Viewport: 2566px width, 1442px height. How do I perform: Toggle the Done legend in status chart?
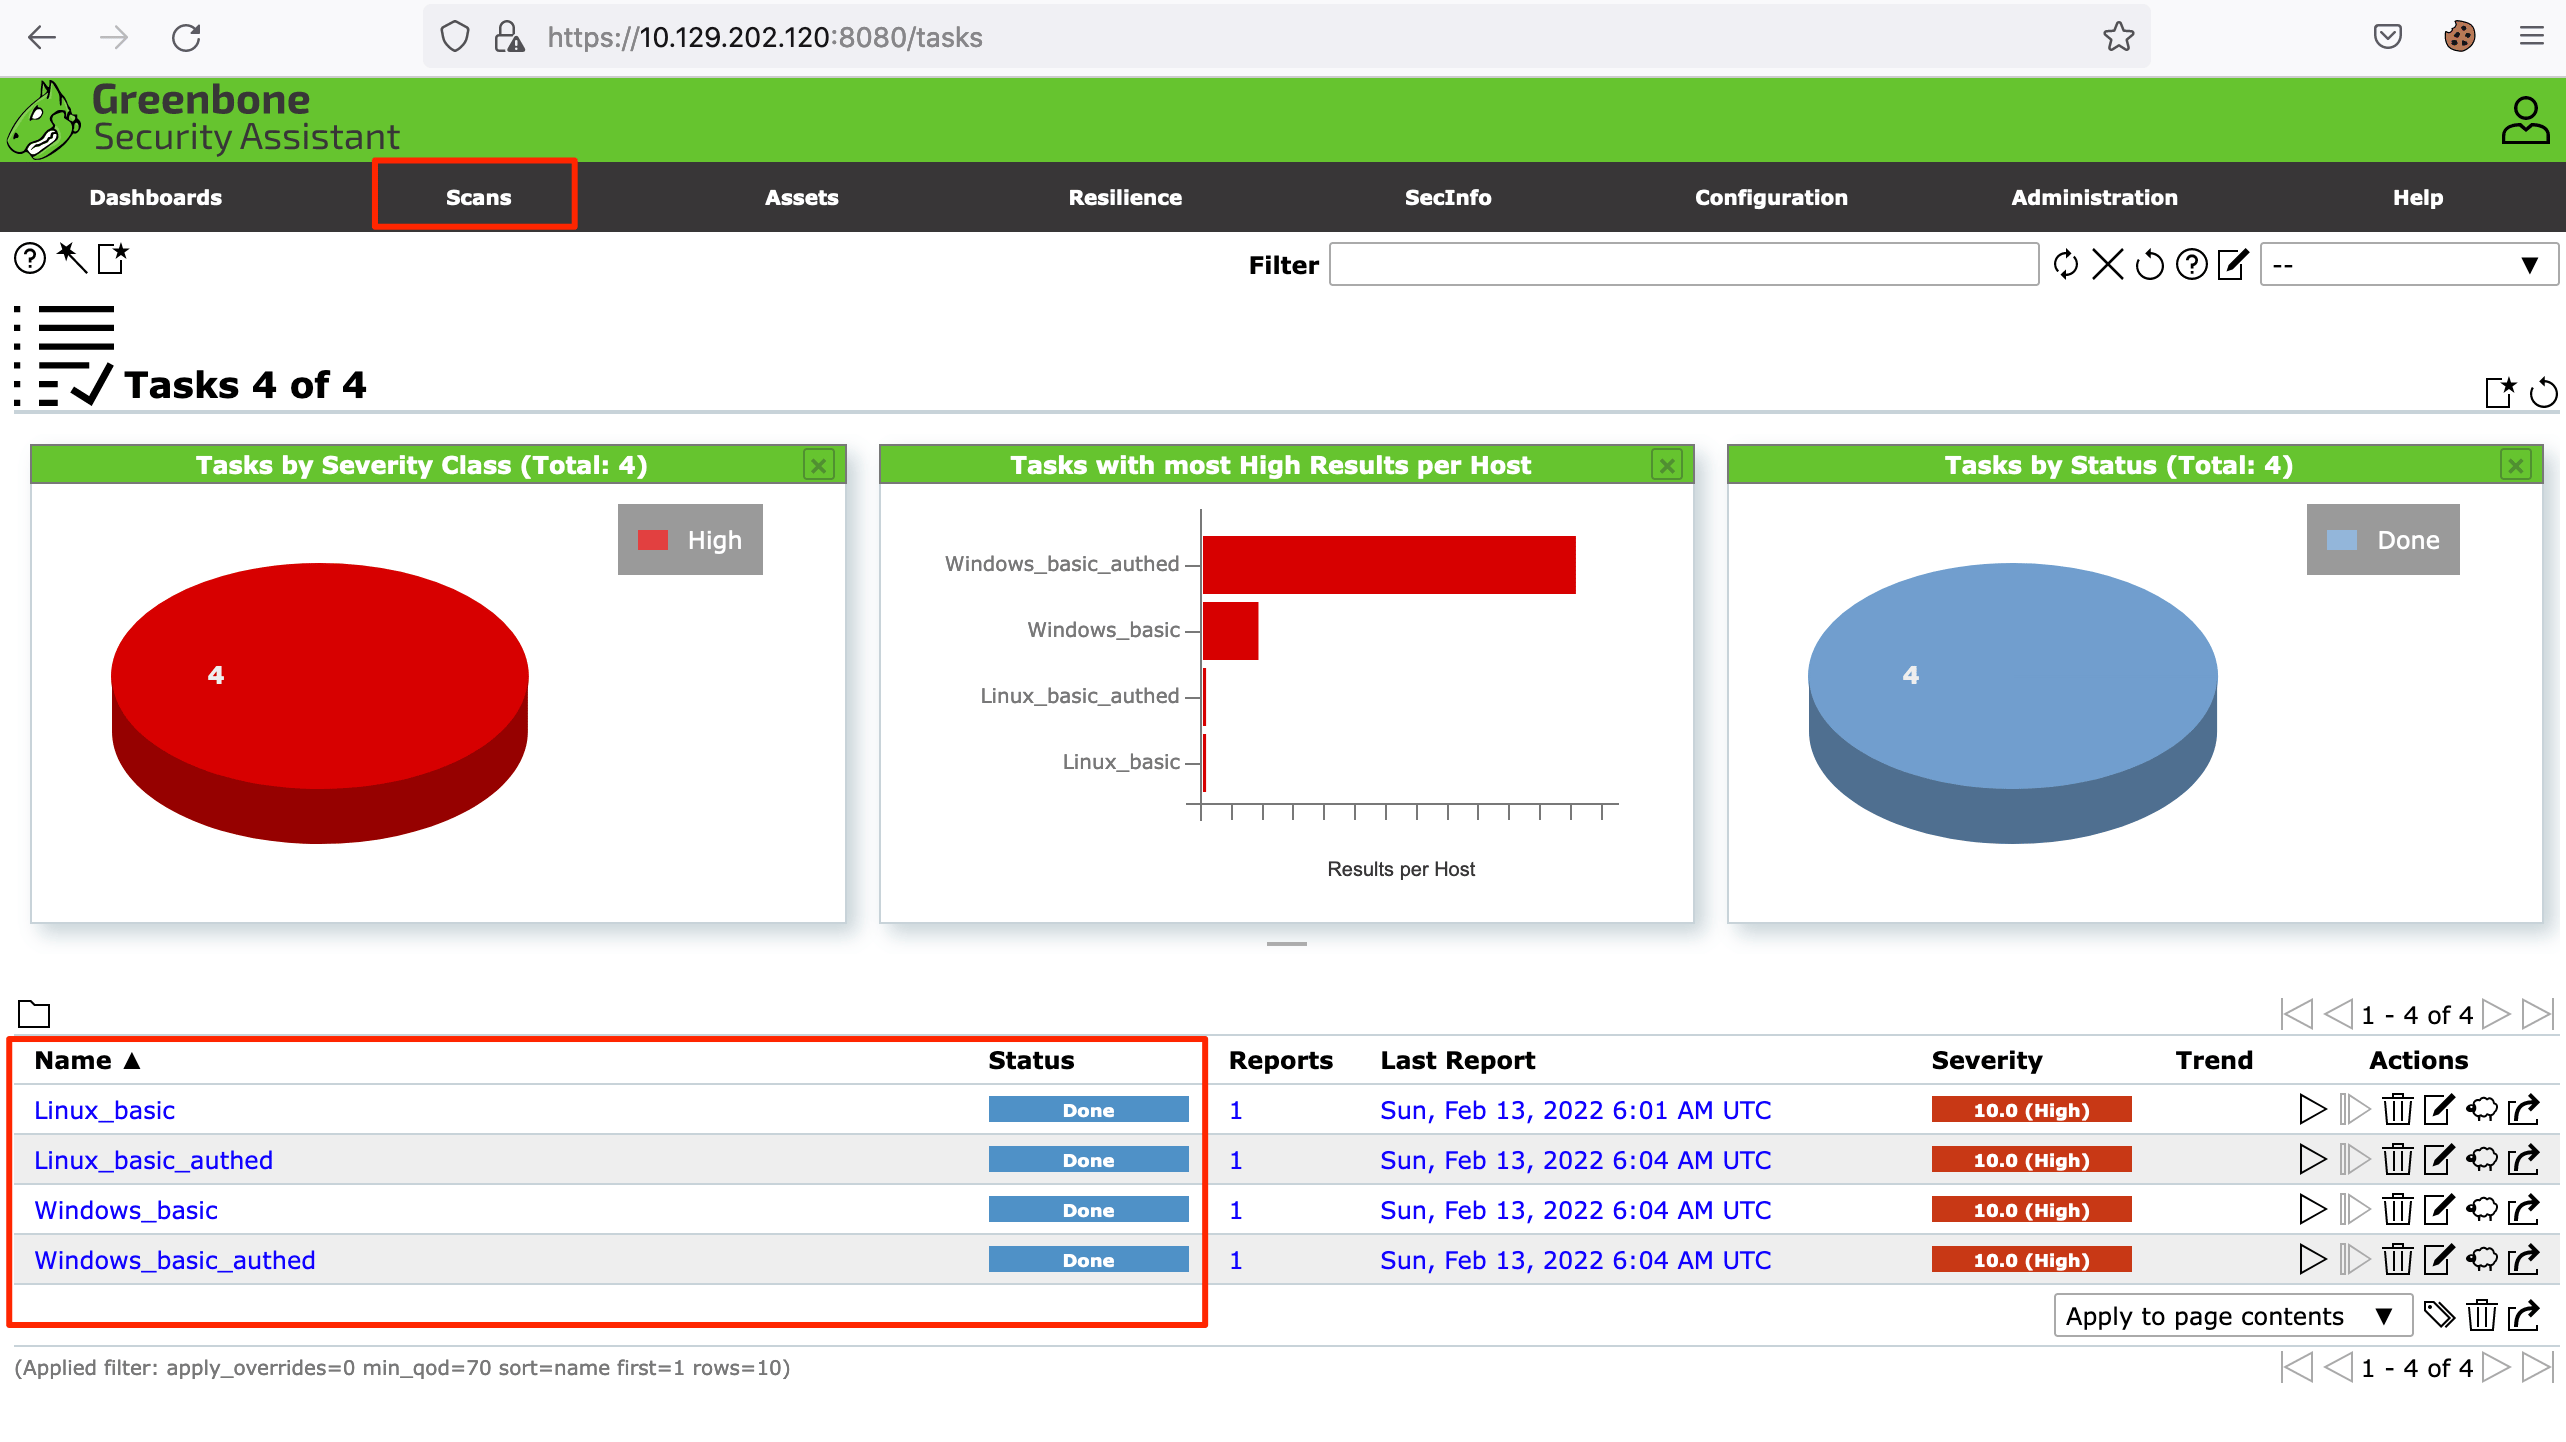[x=2382, y=540]
